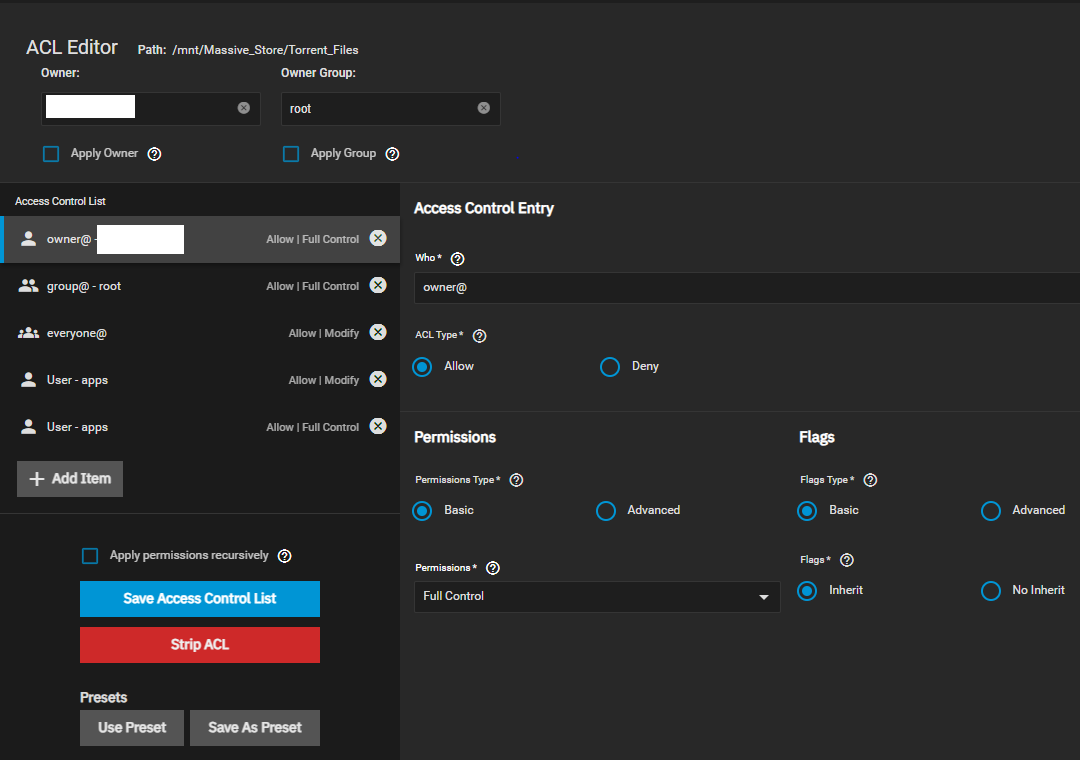Screen dimensions: 1080x760
Task: Remove the everyone@ ACL entry
Action: (378, 332)
